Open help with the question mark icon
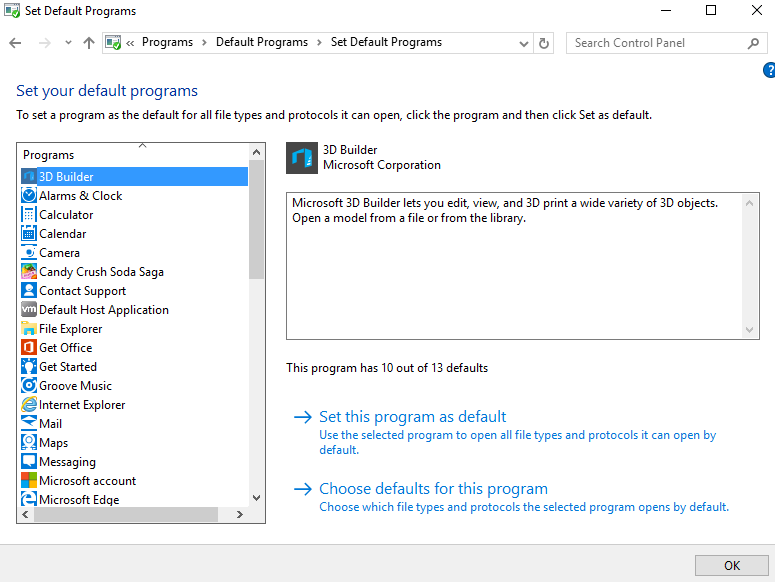The width and height of the screenshot is (775, 582). click(769, 70)
